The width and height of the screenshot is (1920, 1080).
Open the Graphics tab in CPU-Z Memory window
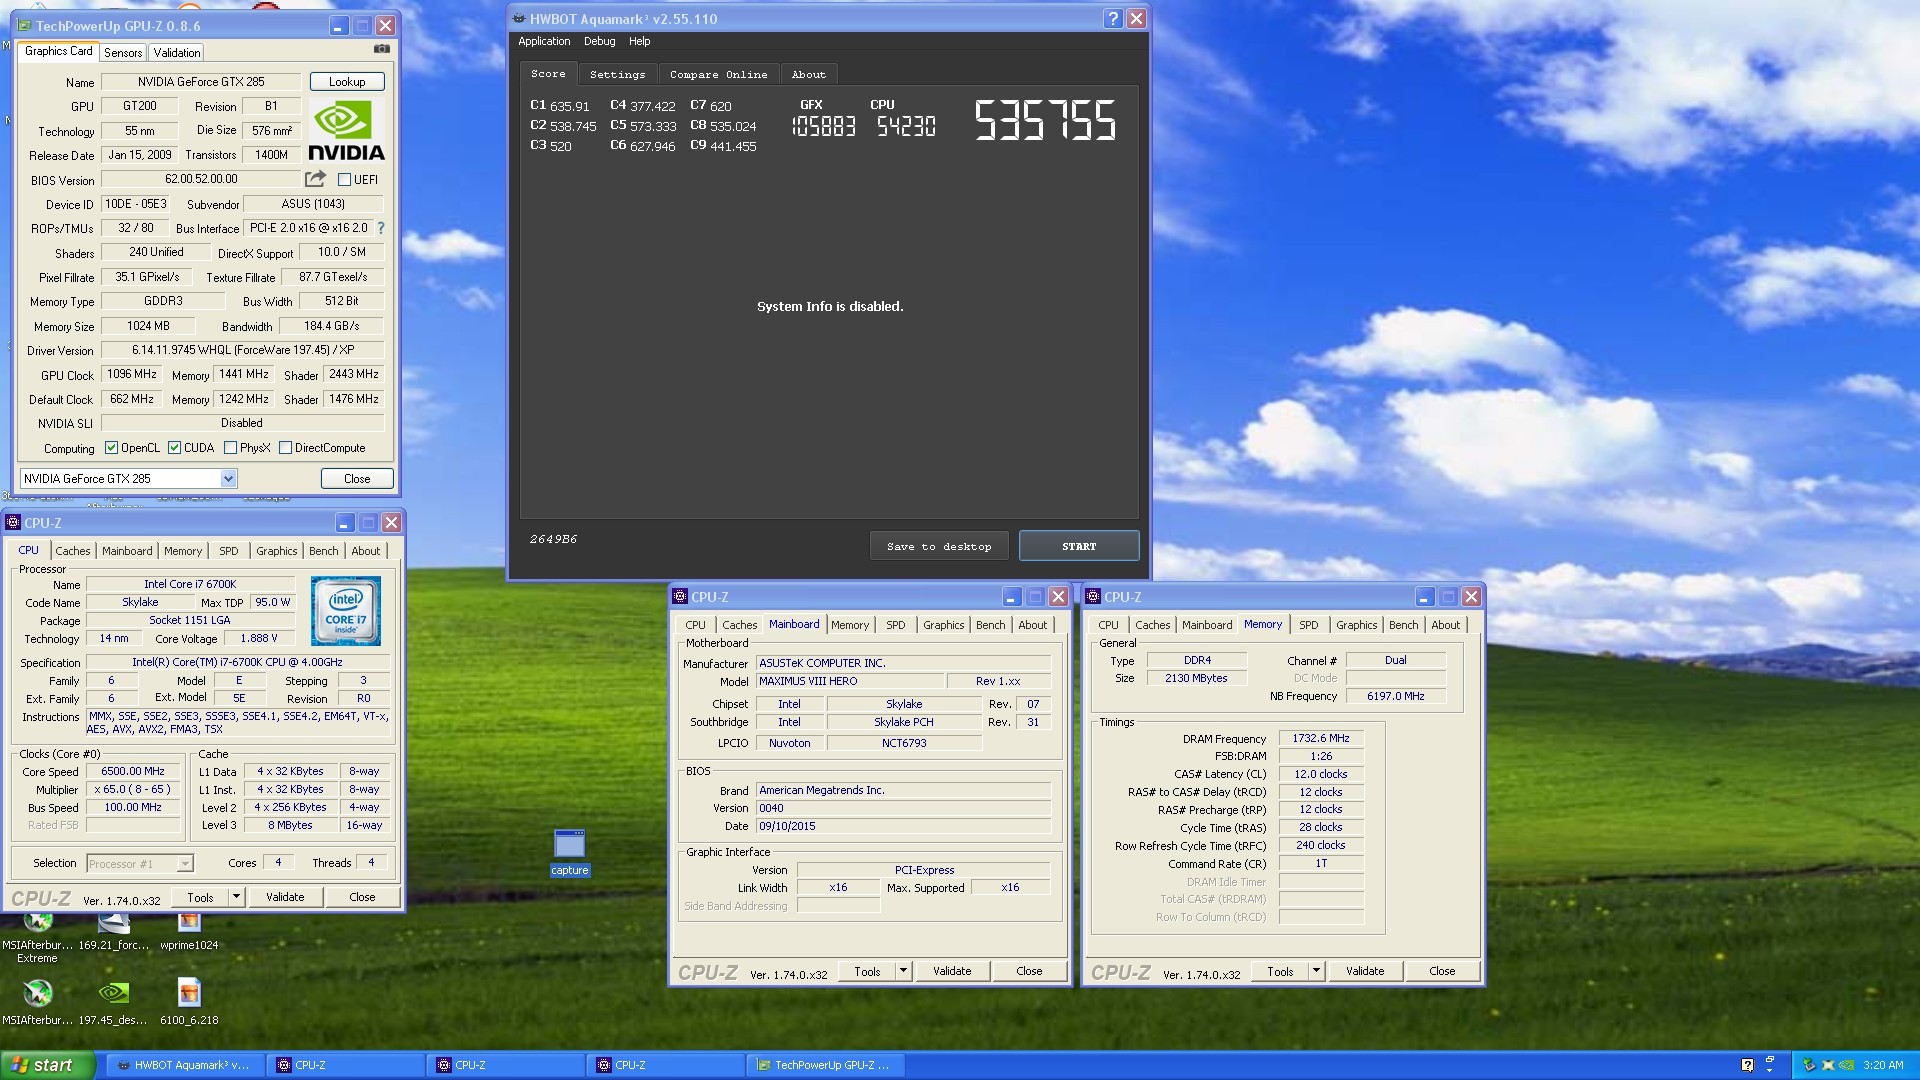tap(1356, 625)
